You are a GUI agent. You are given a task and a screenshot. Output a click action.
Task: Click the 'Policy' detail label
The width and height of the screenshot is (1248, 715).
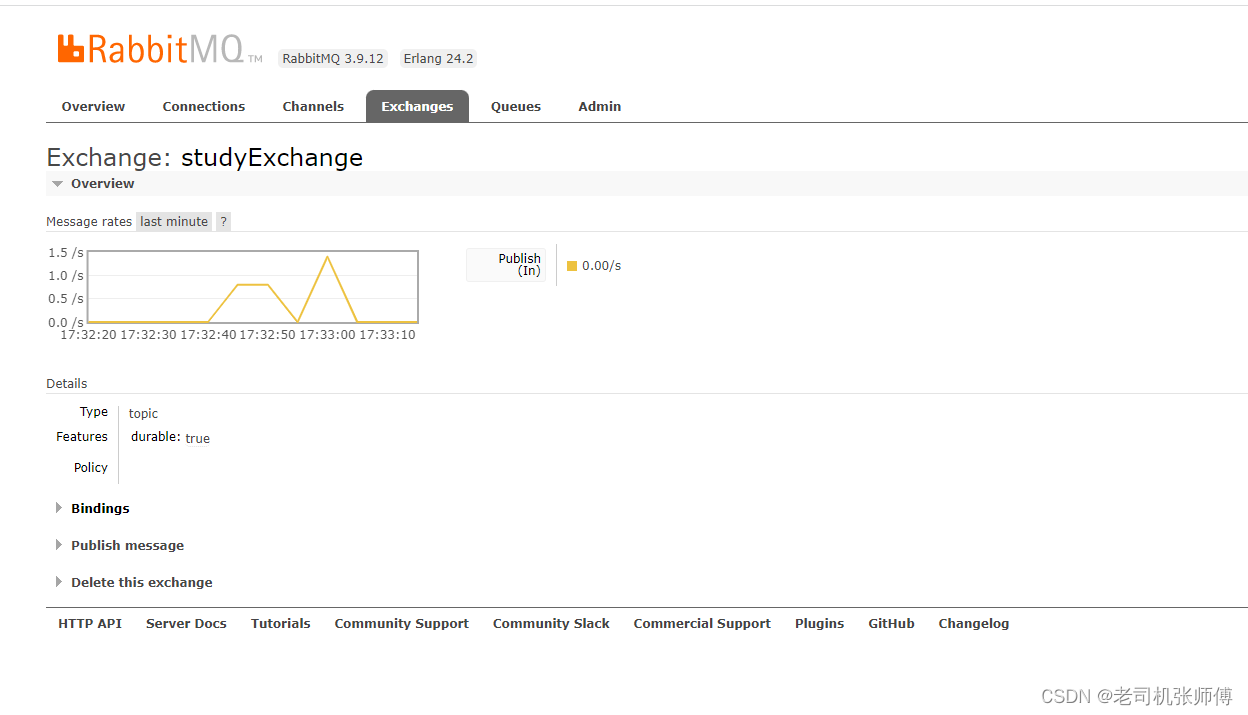coord(91,467)
